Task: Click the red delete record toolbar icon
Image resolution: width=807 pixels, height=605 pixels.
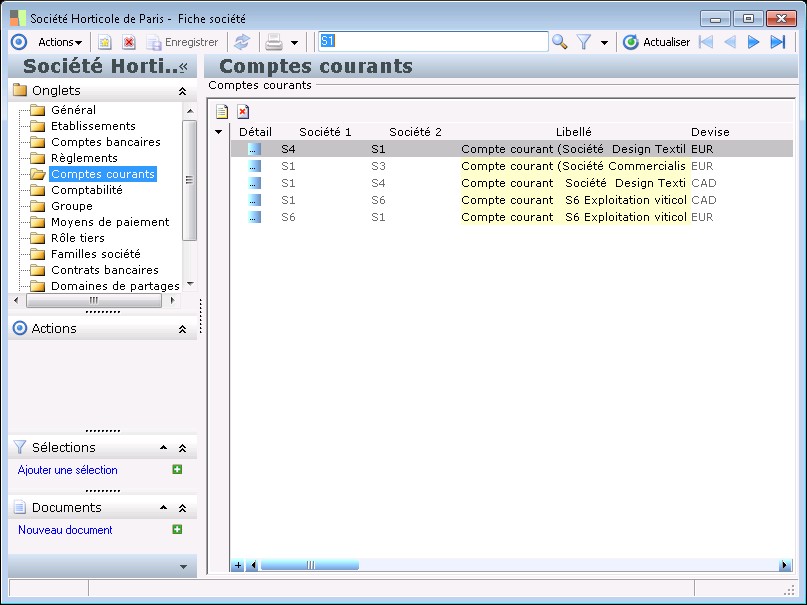Action: 129,42
